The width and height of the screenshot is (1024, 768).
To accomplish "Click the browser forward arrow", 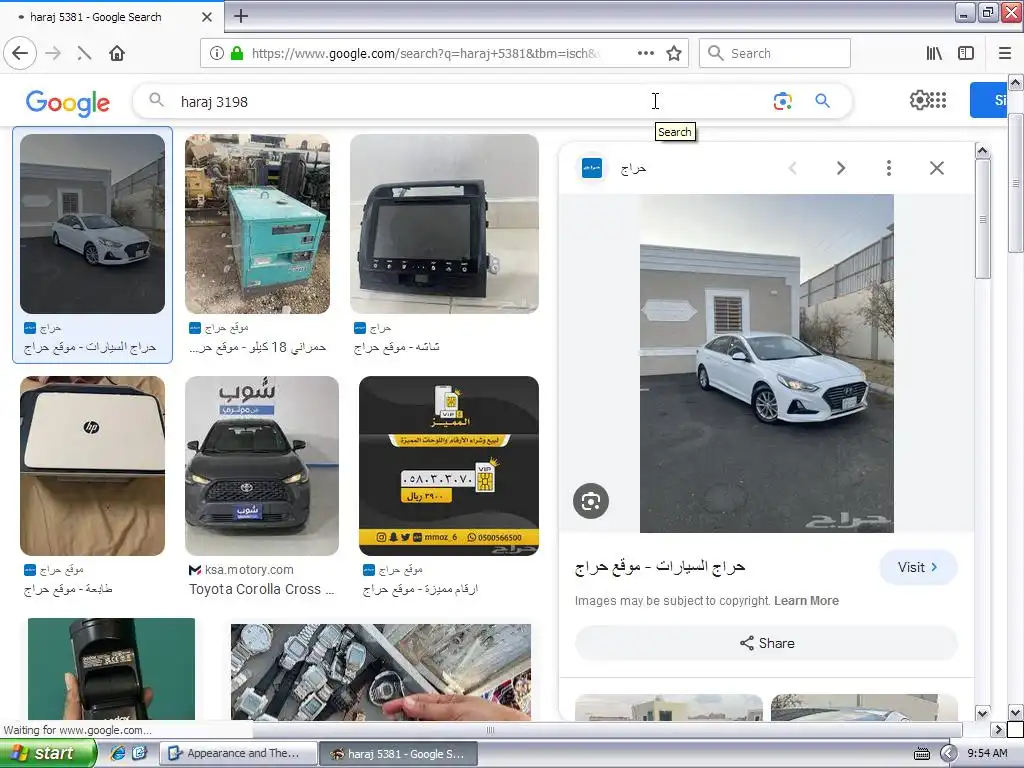I will coord(53,54).
